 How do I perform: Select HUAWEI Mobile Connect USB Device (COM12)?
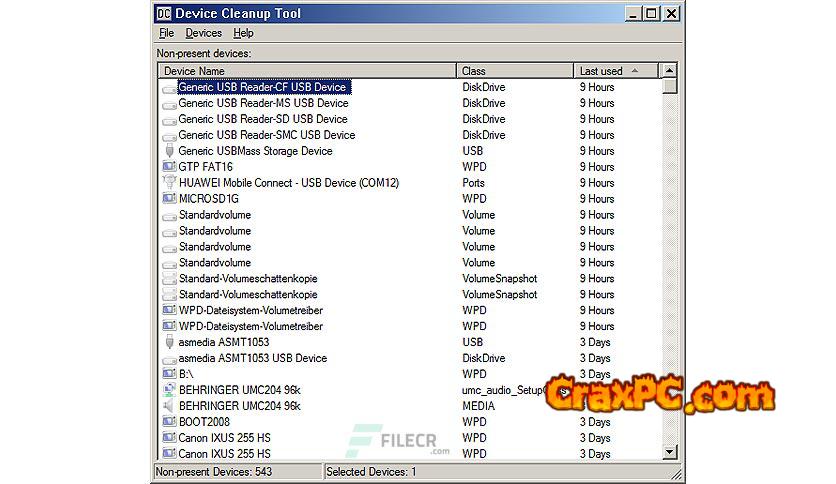click(289, 183)
